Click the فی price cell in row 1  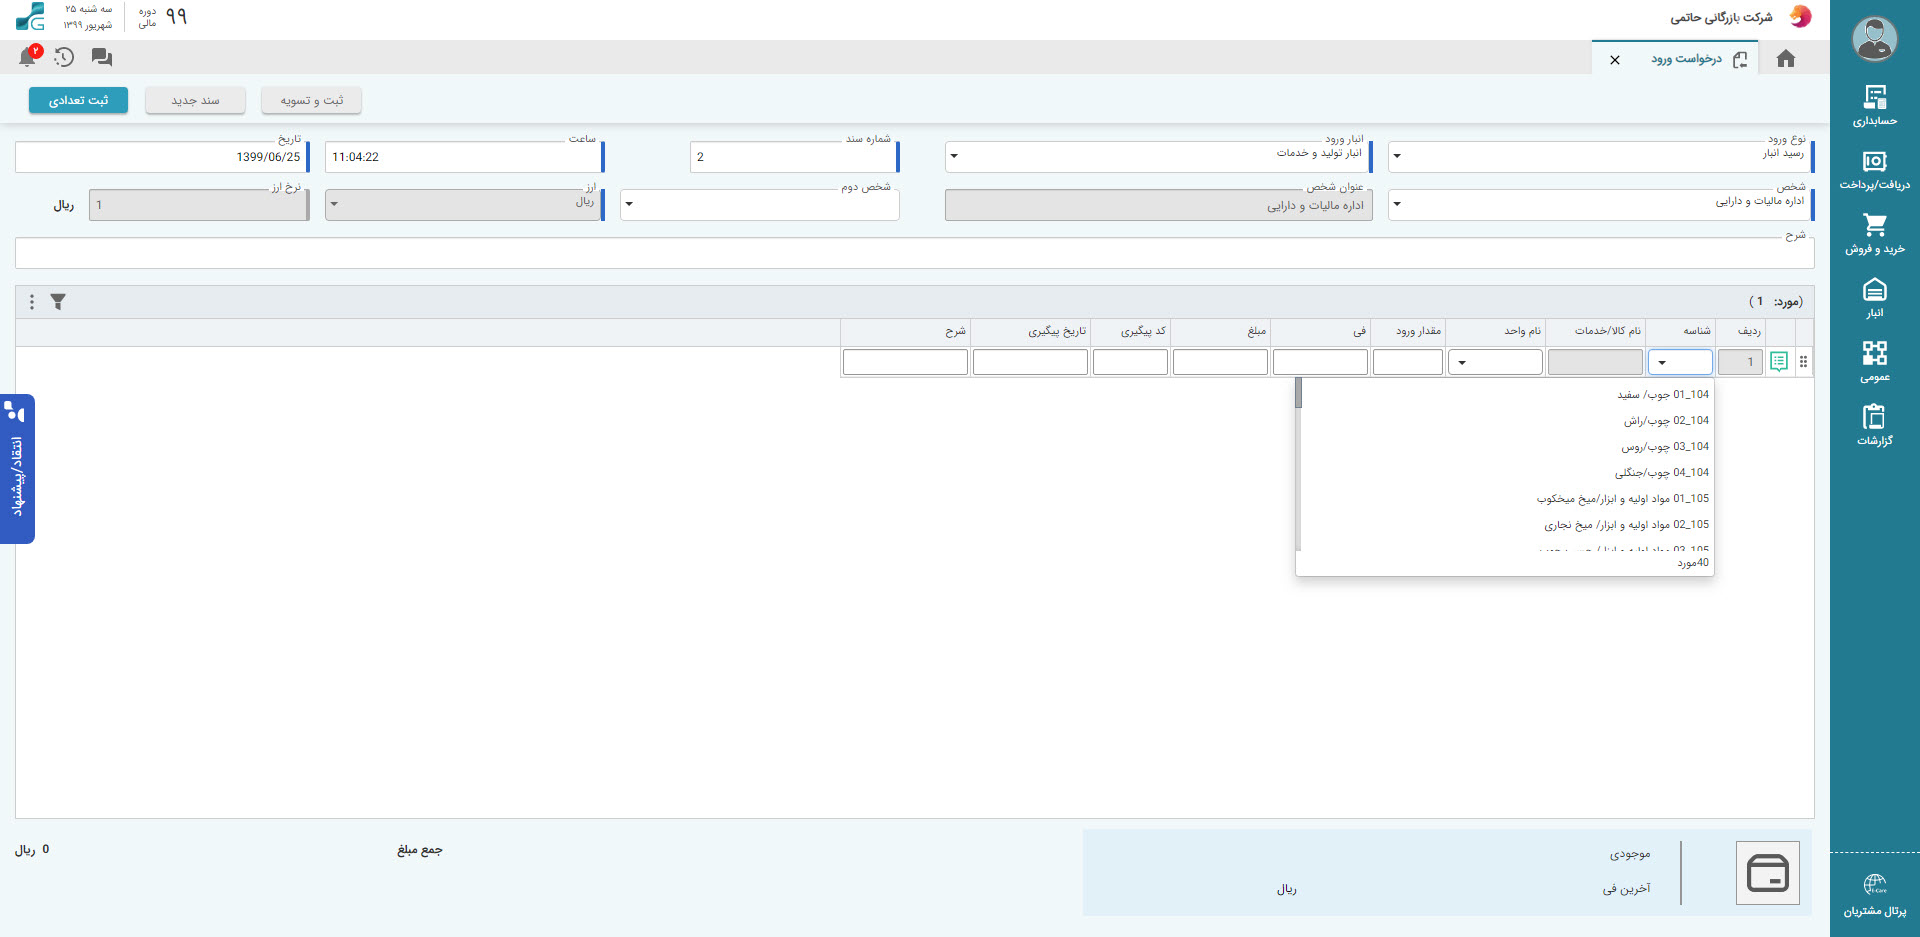point(1320,362)
